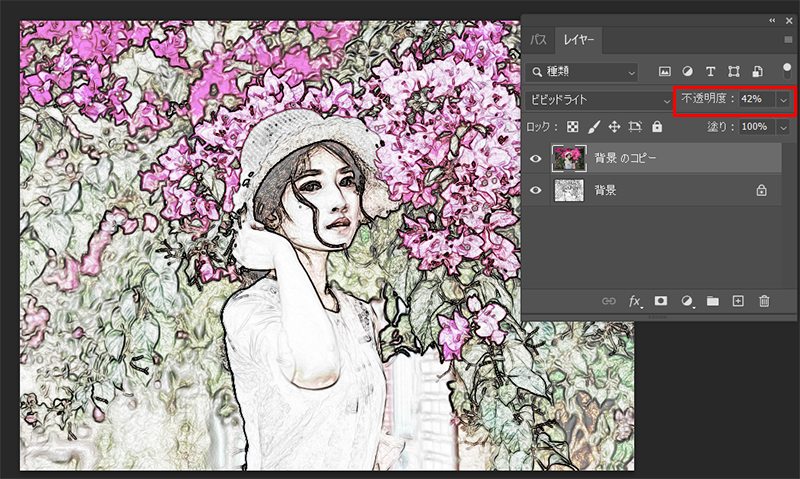Select the レイヤー tab
The image size is (800, 479).
point(579,40)
